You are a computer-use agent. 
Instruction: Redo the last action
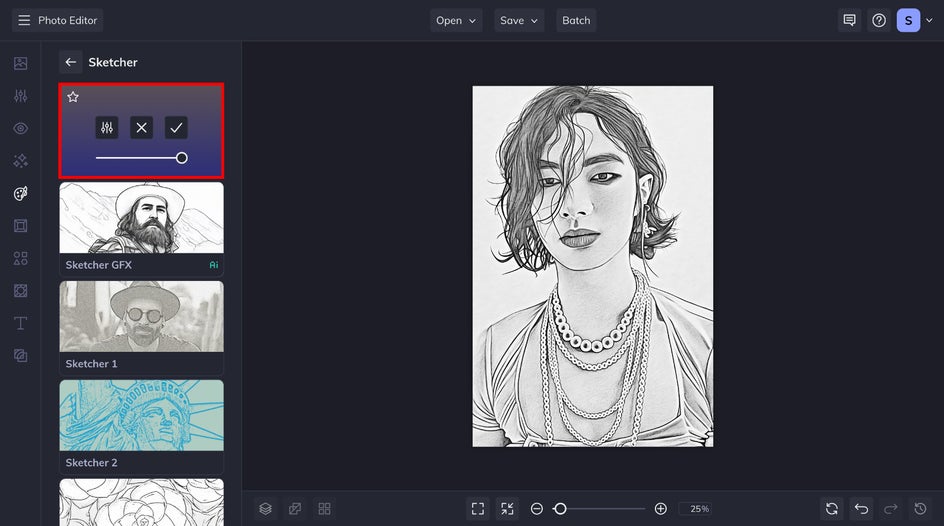click(x=891, y=509)
